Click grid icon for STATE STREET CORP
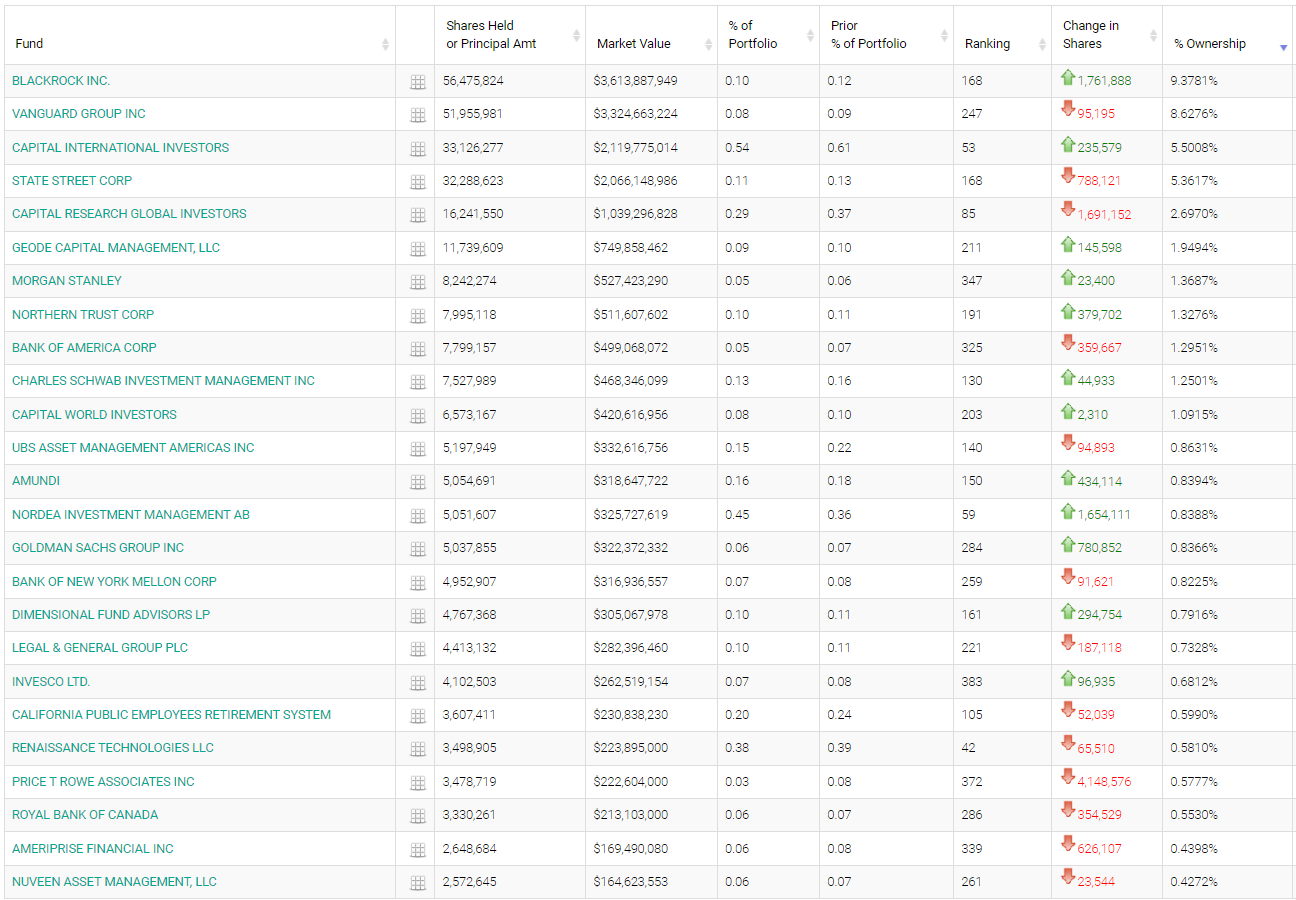Screen dimensions: 1296x900 coord(418,182)
